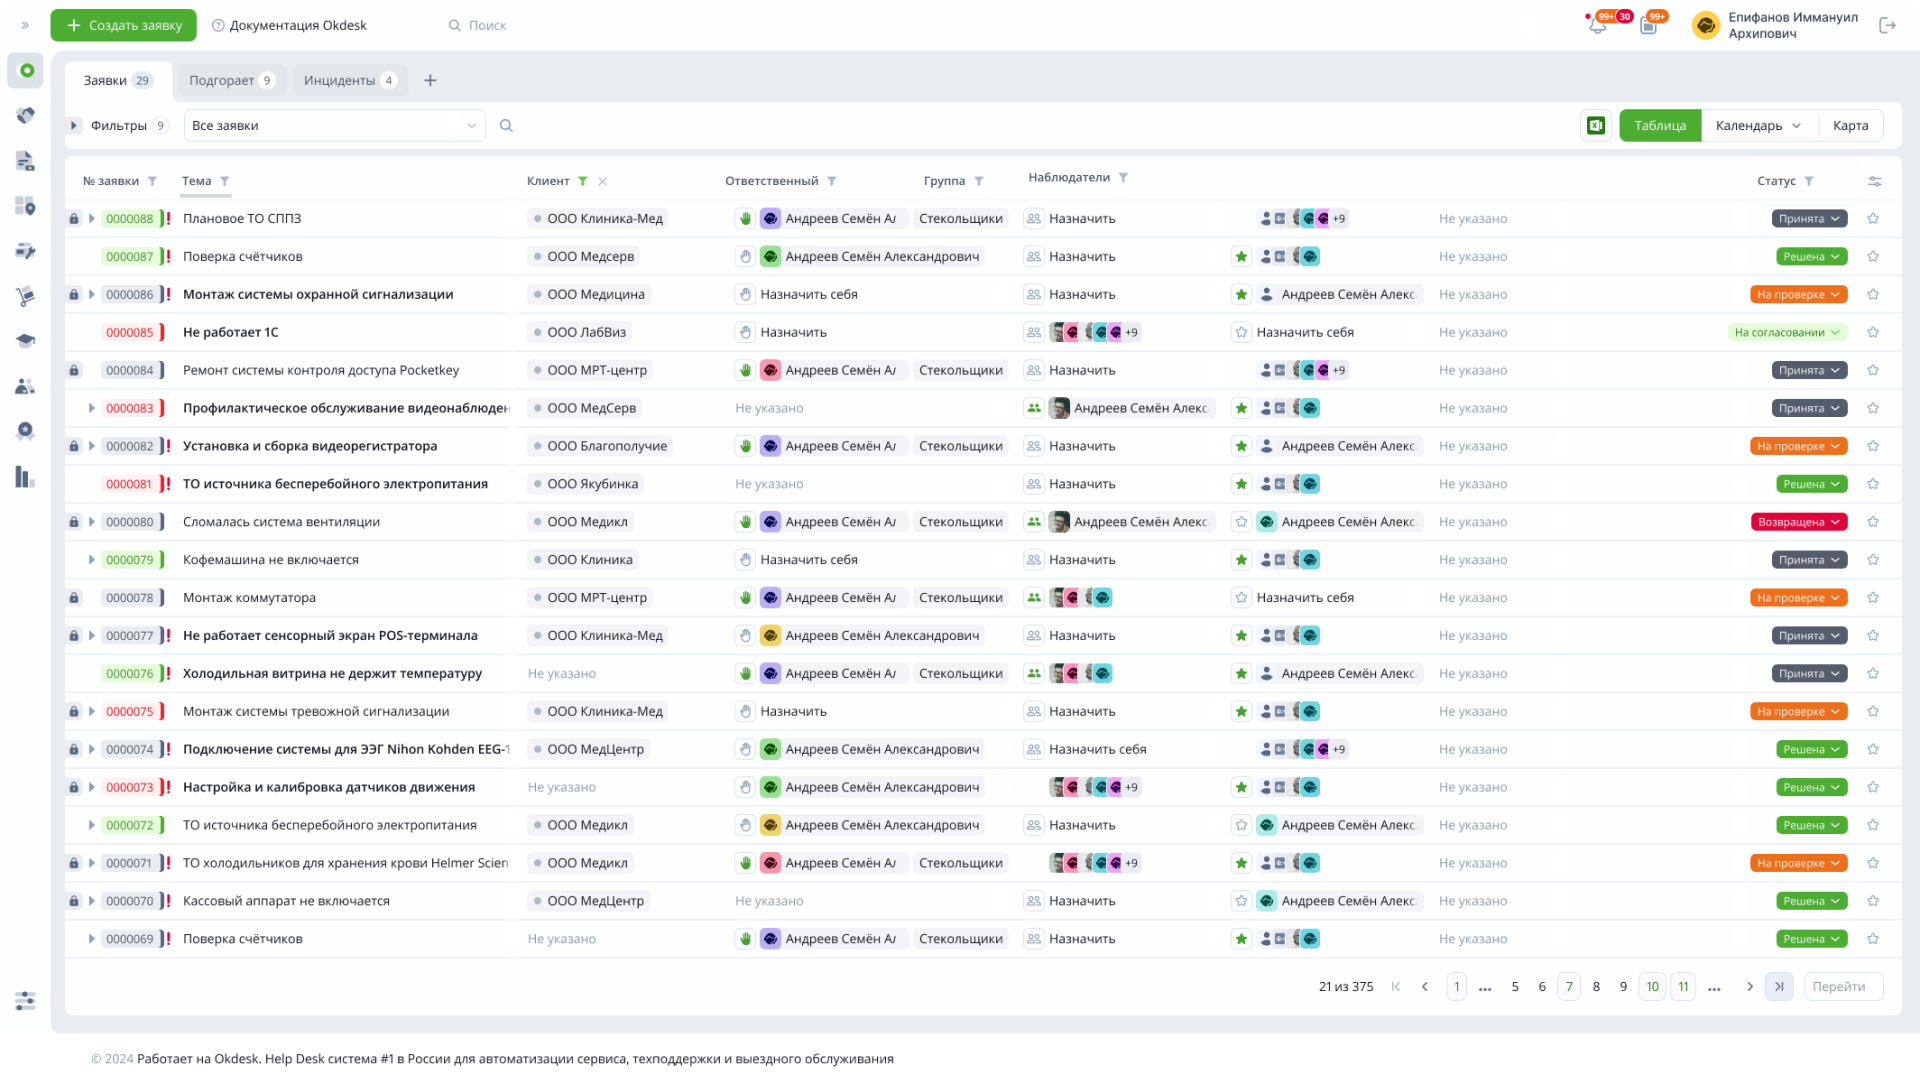Viewport: 1920px width, 1084px height.
Task: Click the warehouse hand truck sidebar icon
Action: click(26, 296)
